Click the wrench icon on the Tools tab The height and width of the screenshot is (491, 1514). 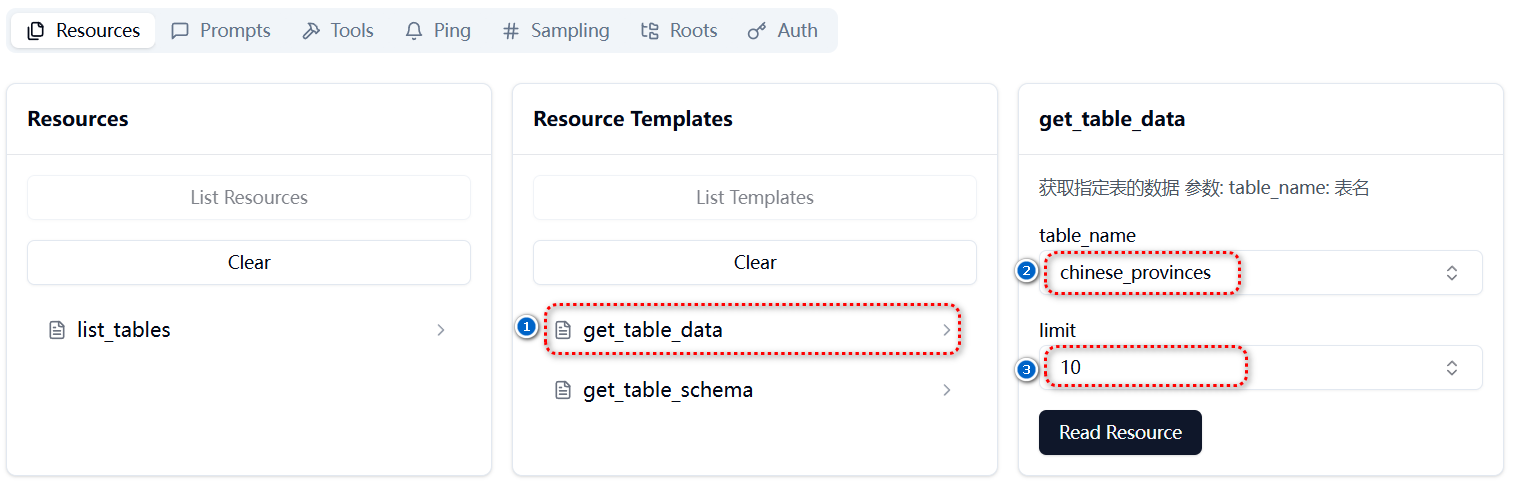pyautogui.click(x=311, y=31)
